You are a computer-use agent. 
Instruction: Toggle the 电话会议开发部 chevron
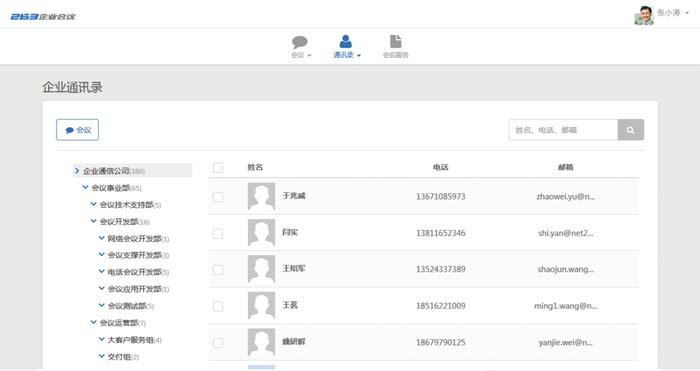coord(101,271)
